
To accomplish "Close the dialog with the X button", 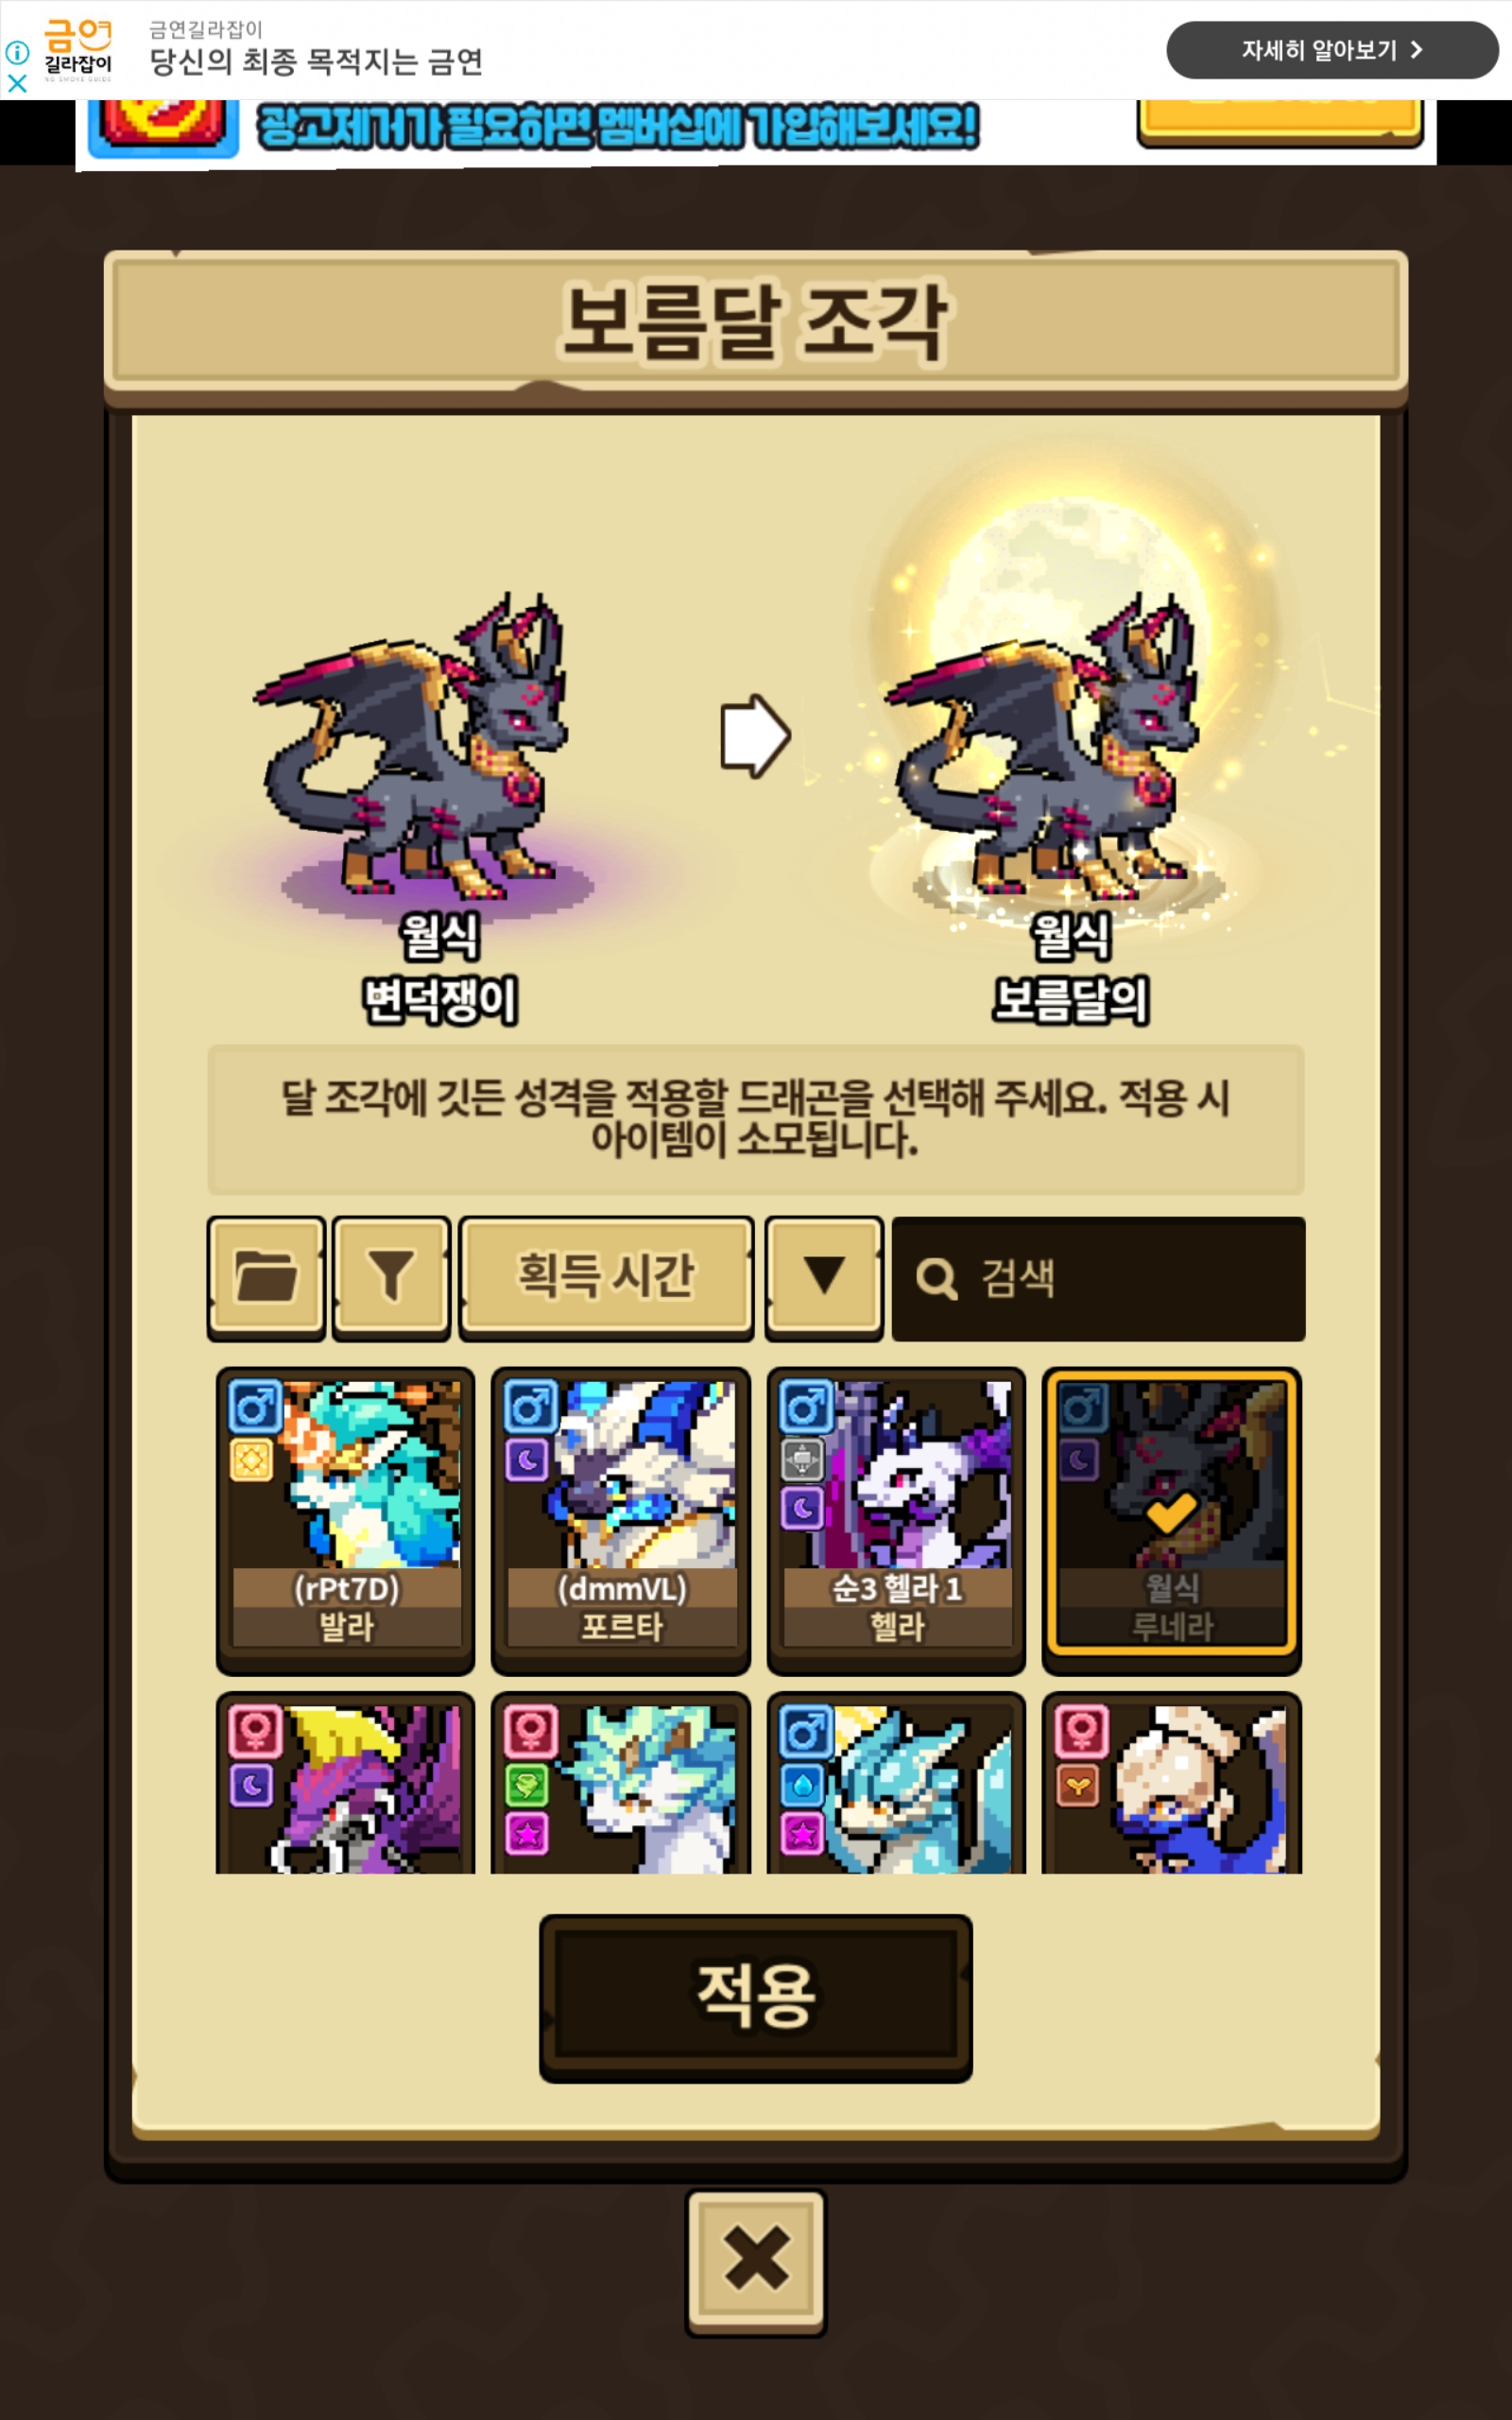I will (756, 2261).
